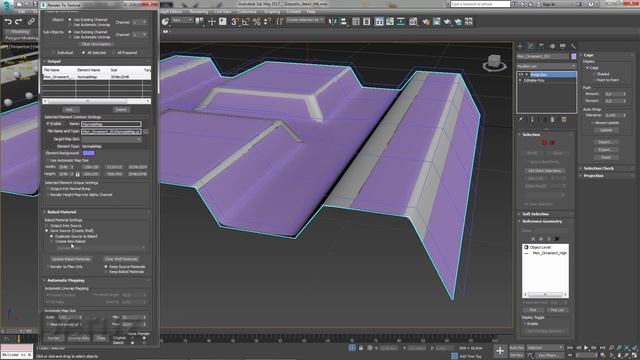The width and height of the screenshot is (640, 360).
Task: Enable Render to Files Only checkbox
Action: [x=47, y=267]
